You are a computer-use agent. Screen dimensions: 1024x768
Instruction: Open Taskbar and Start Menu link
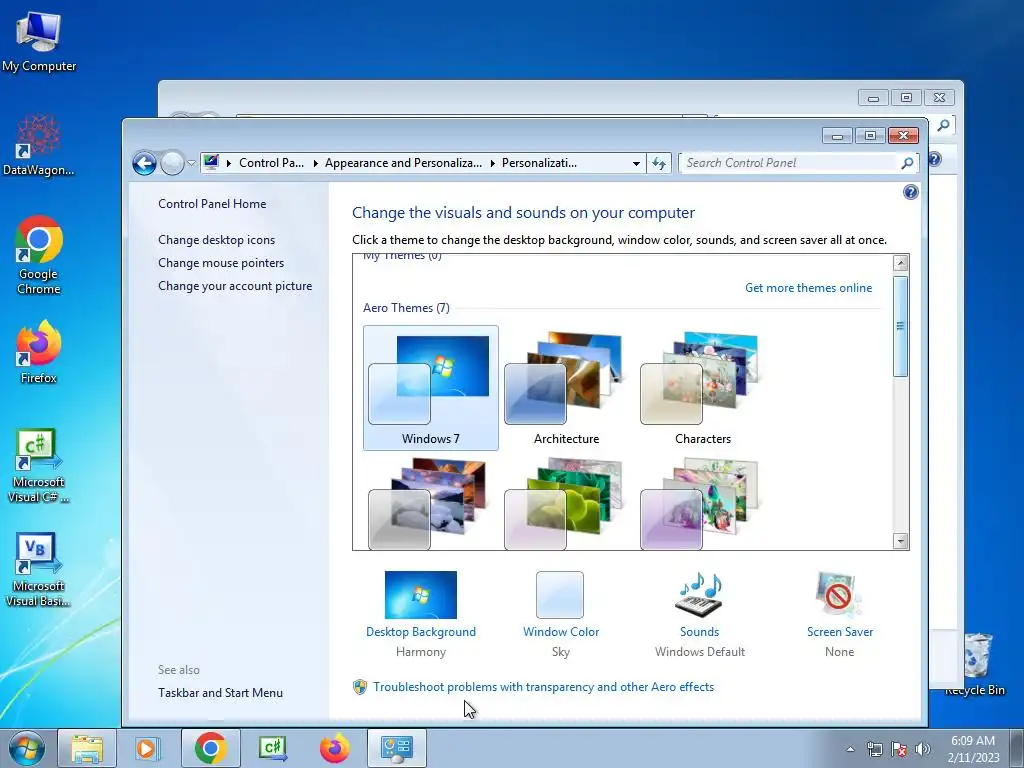(x=220, y=692)
